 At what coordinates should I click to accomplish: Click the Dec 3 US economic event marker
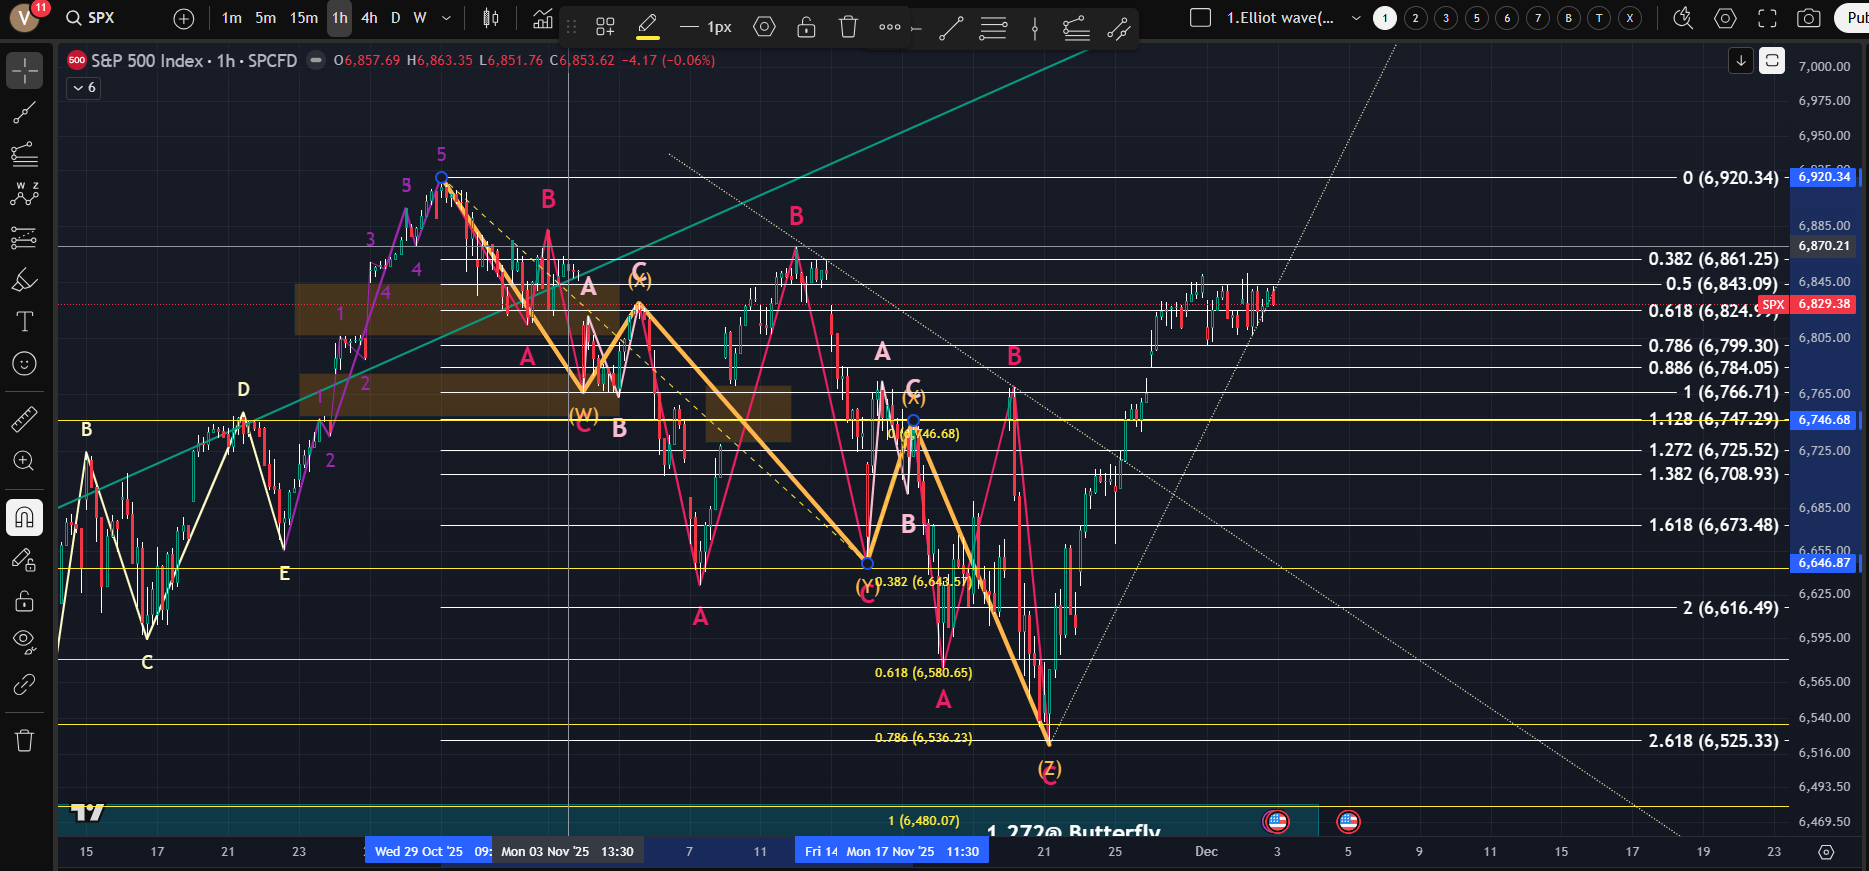click(1276, 822)
